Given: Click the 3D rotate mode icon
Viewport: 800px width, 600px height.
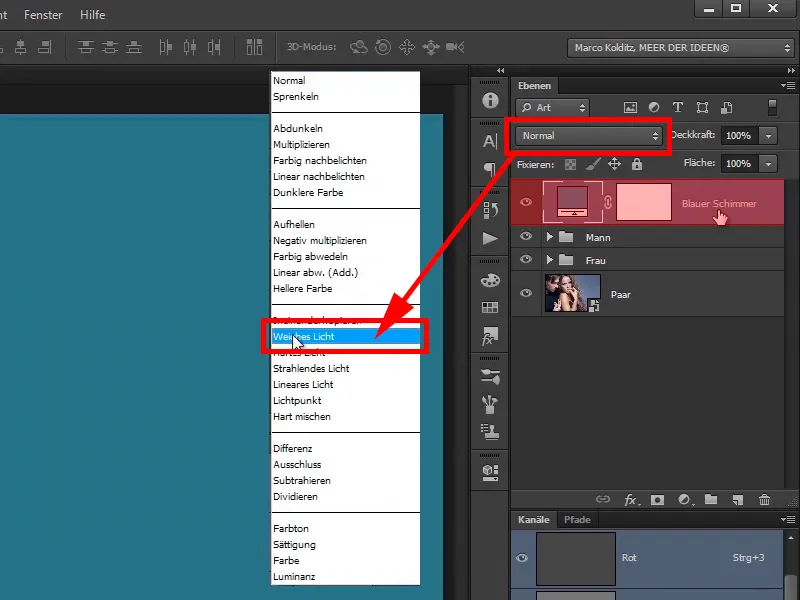Looking at the screenshot, I should tap(359, 47).
